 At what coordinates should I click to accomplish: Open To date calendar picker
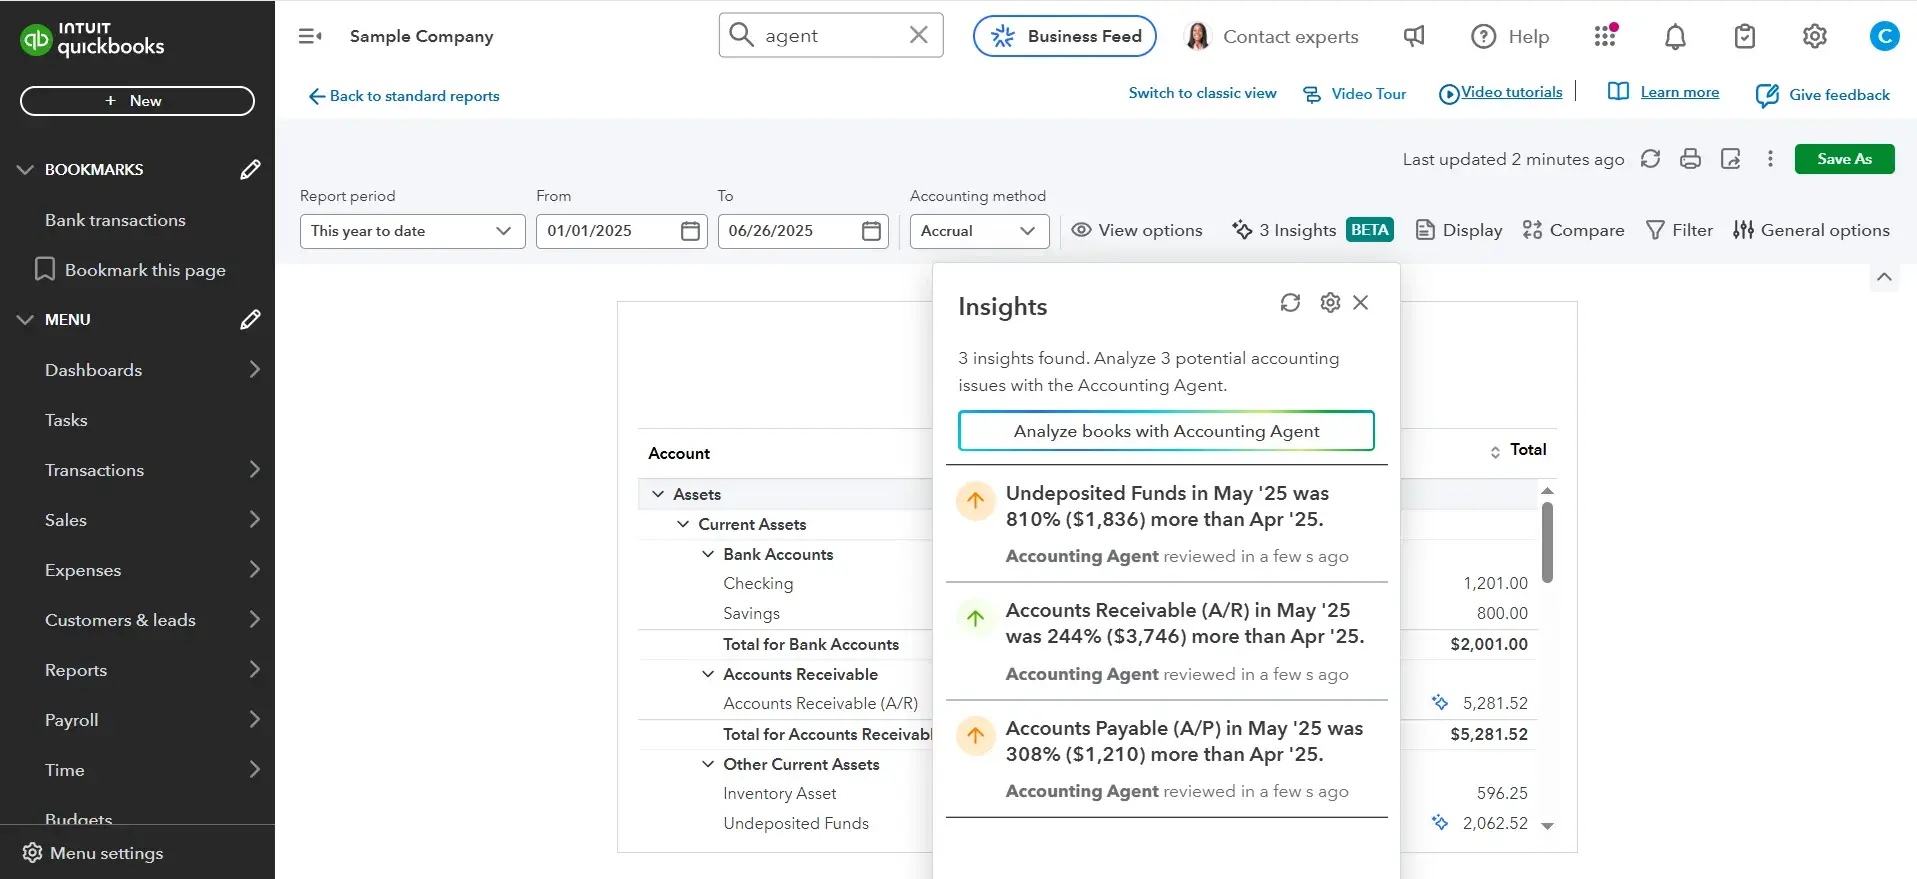(x=871, y=231)
